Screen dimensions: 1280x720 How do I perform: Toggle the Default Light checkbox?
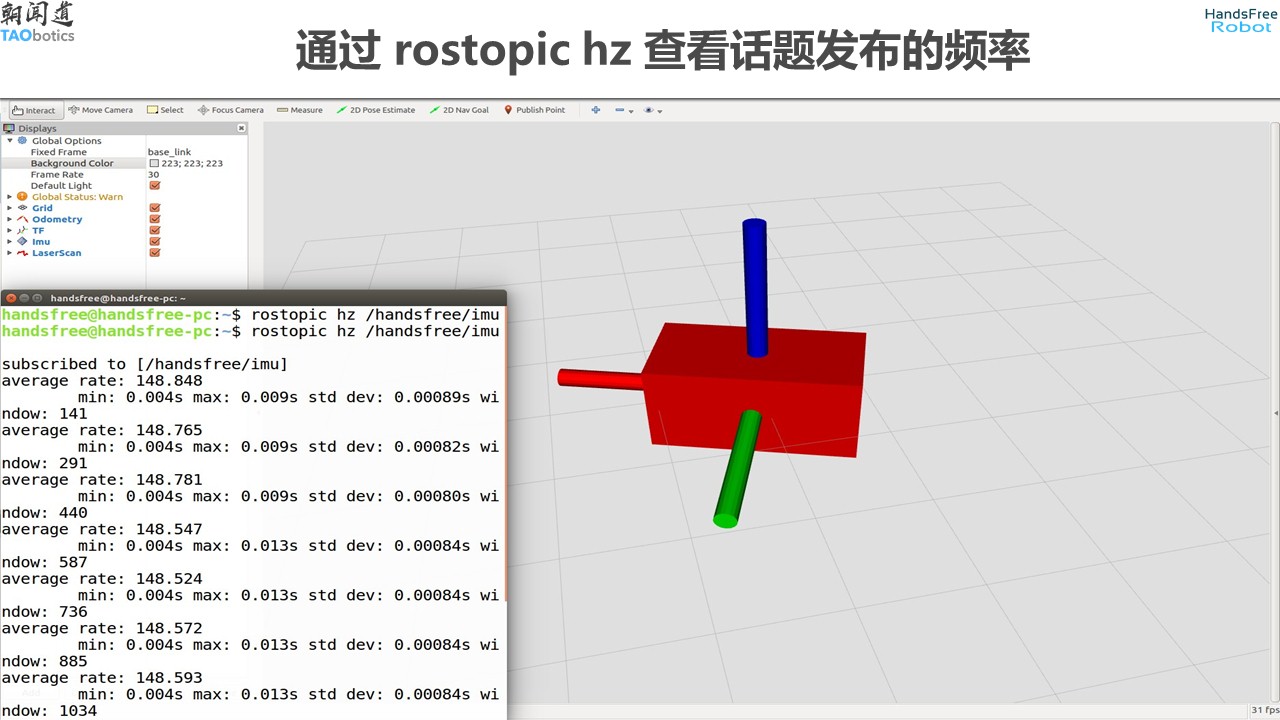tap(155, 186)
